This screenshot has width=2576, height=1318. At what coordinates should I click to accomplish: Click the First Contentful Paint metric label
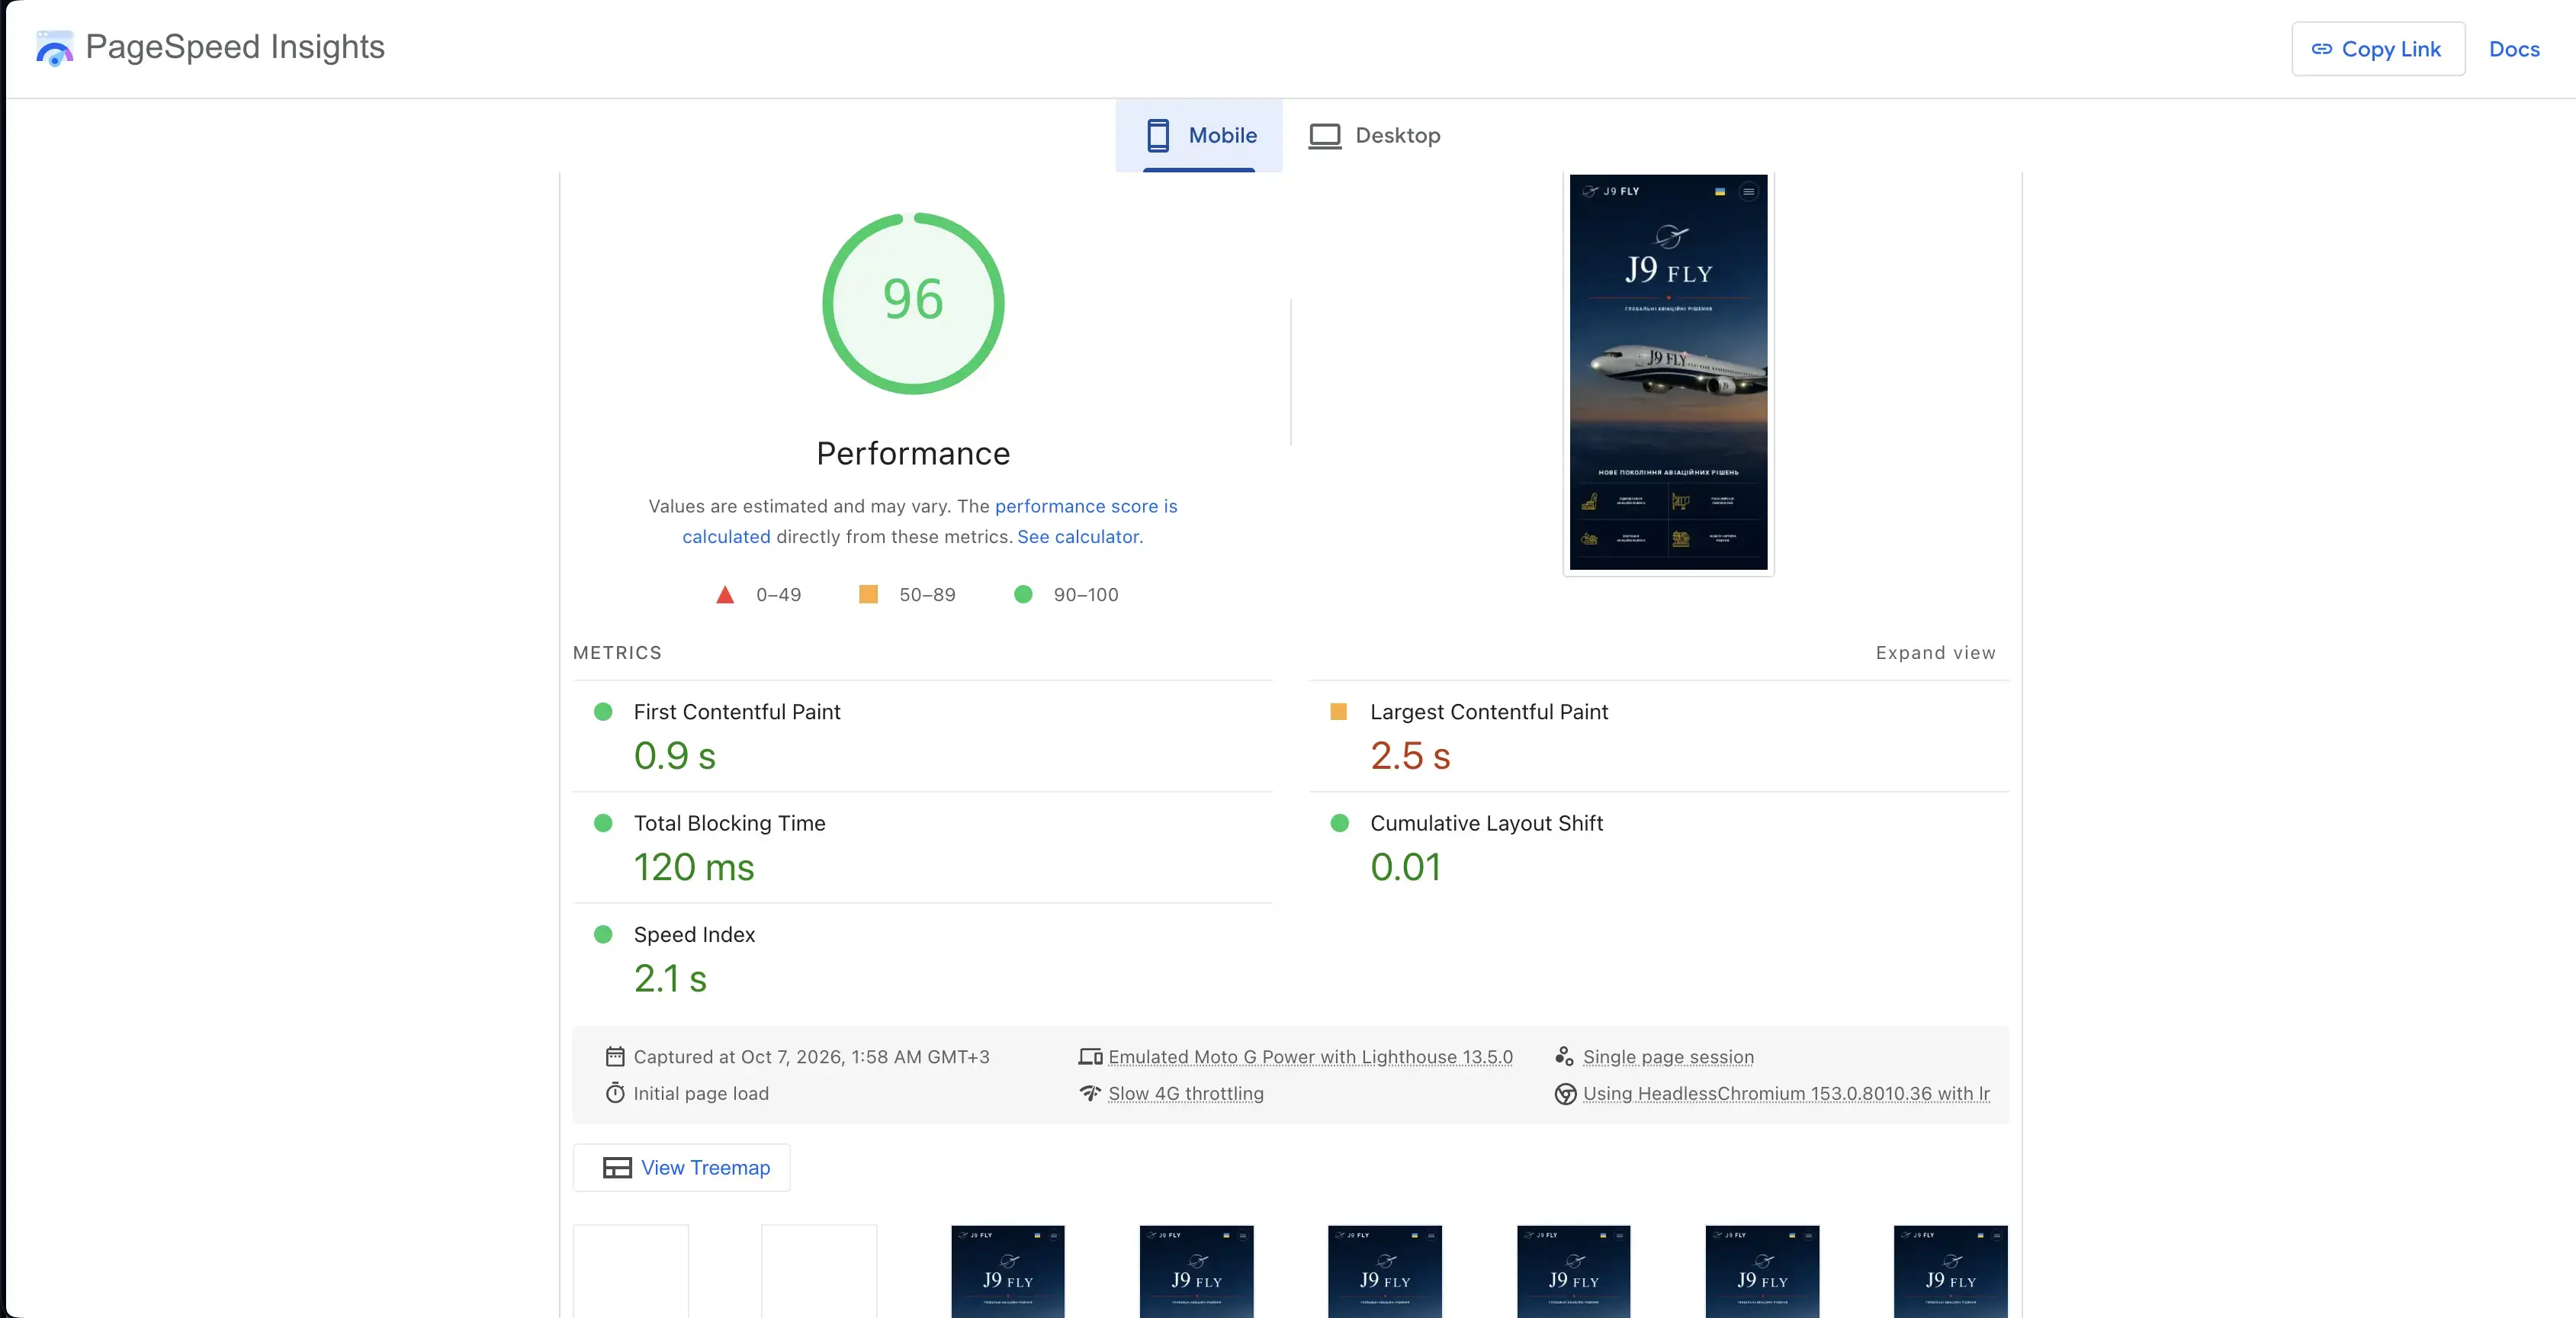coord(737,712)
